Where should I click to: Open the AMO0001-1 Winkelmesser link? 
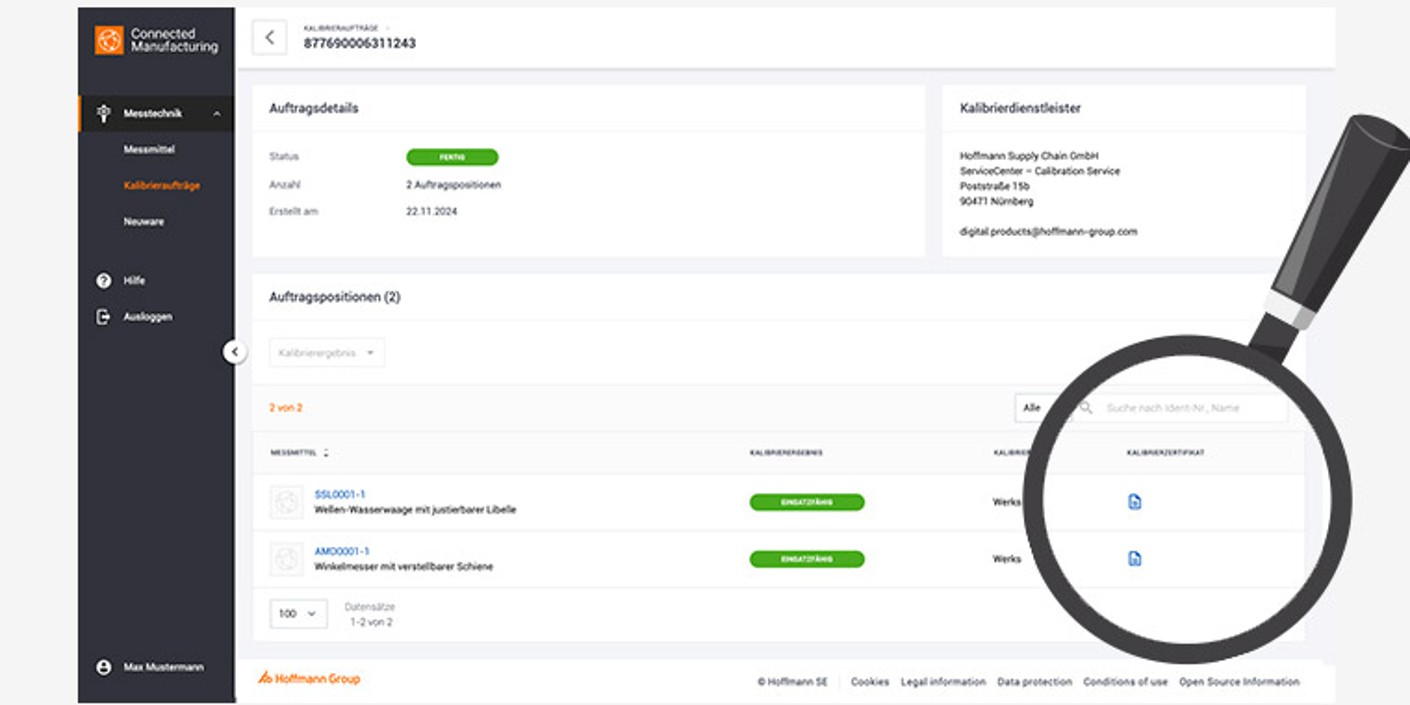(x=343, y=552)
